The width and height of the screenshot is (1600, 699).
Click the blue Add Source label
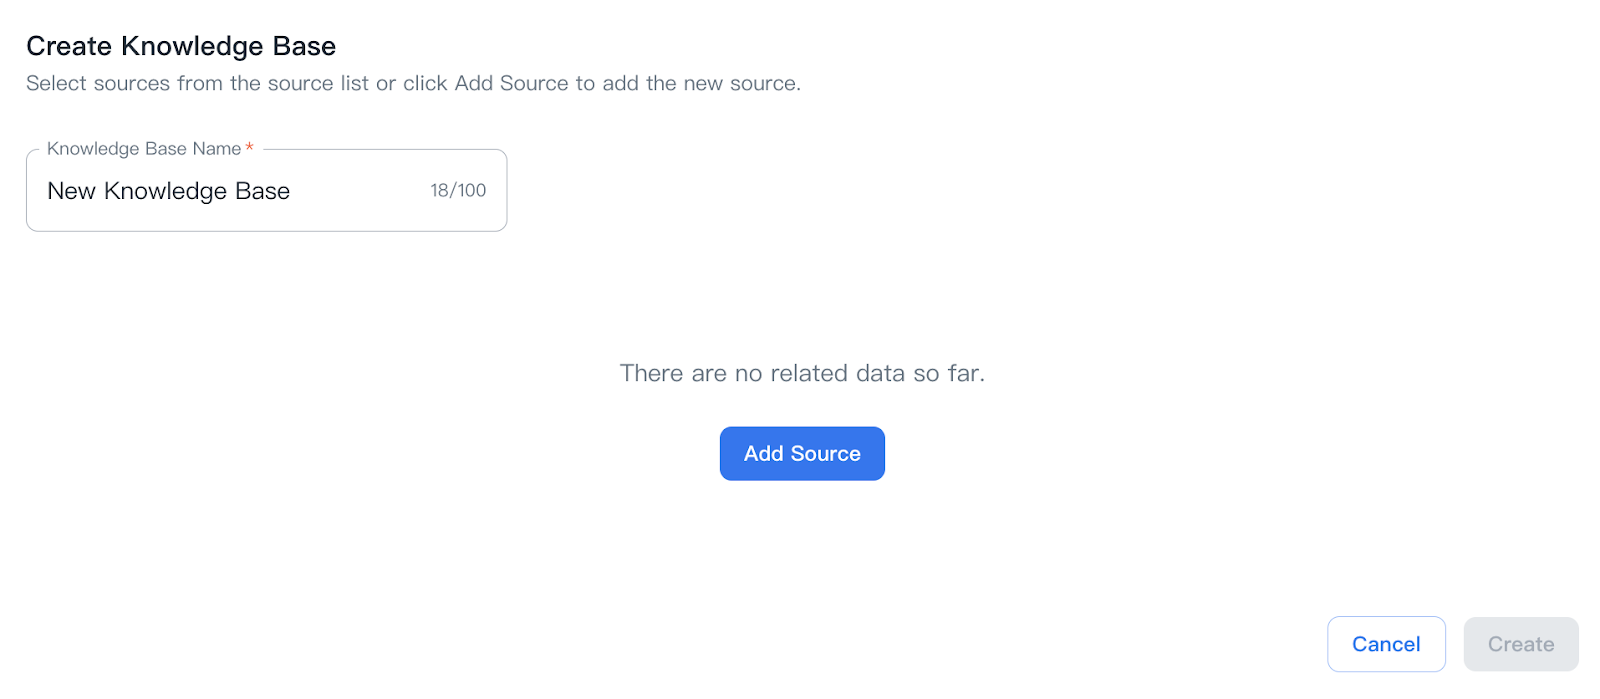pyautogui.click(x=801, y=453)
